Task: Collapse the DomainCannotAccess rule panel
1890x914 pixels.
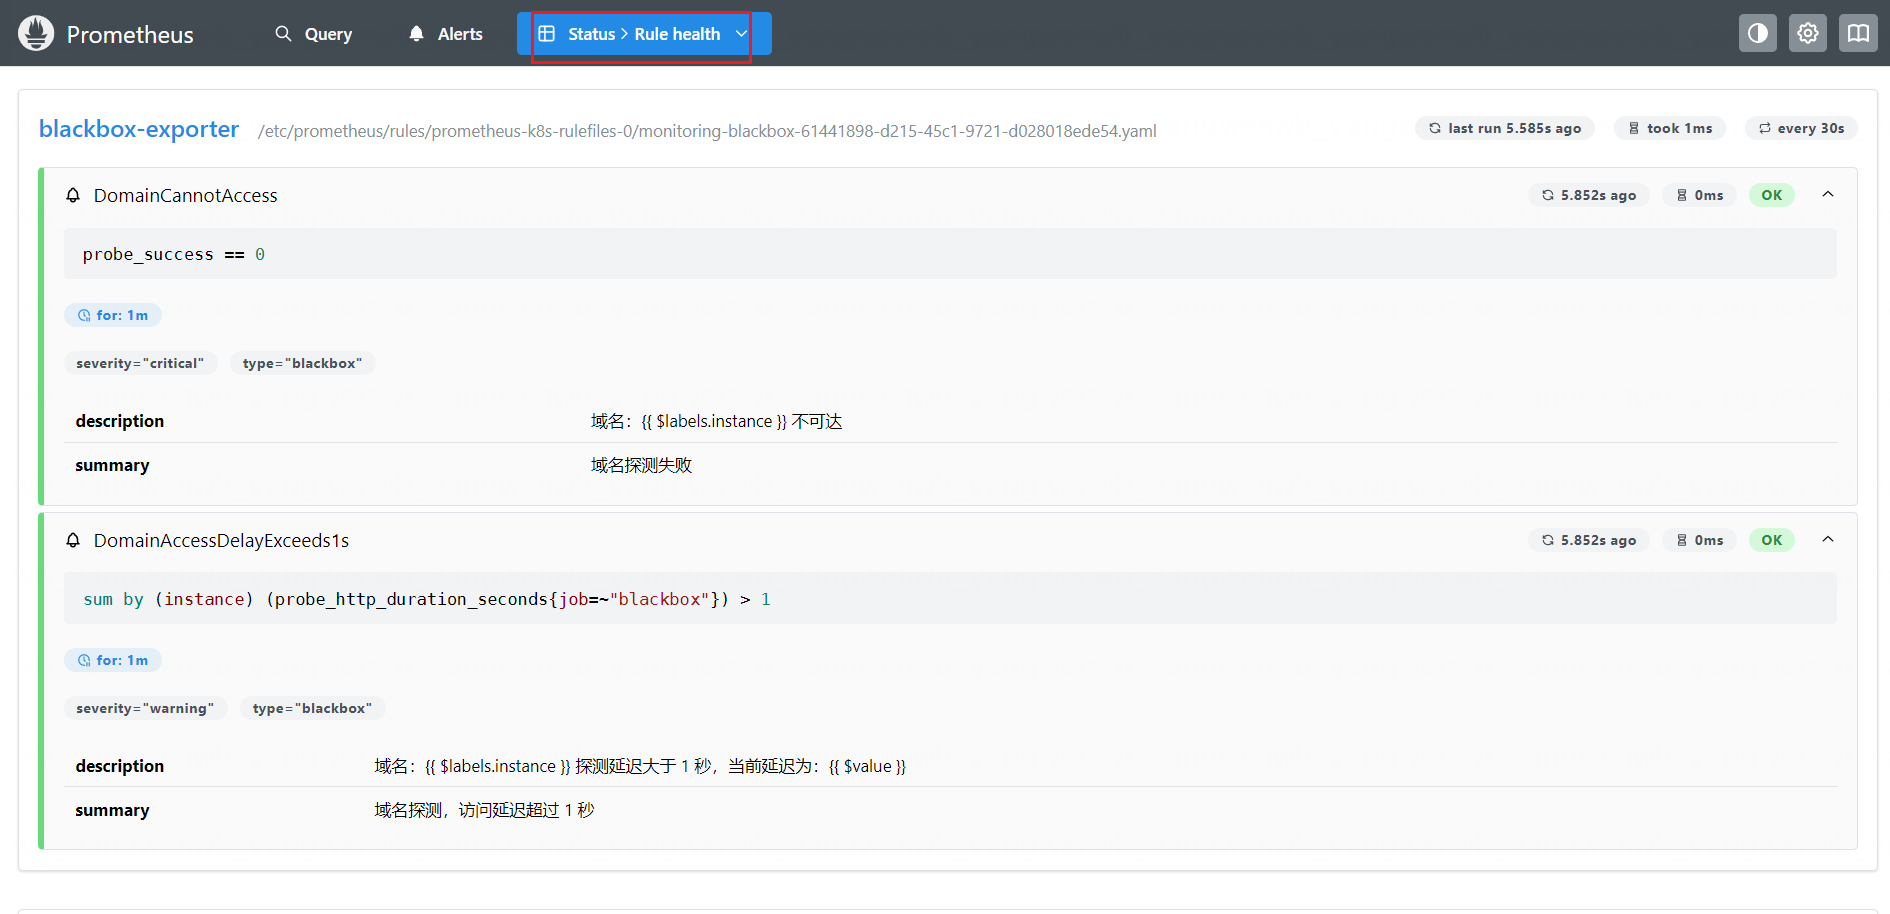Action: coord(1827,194)
